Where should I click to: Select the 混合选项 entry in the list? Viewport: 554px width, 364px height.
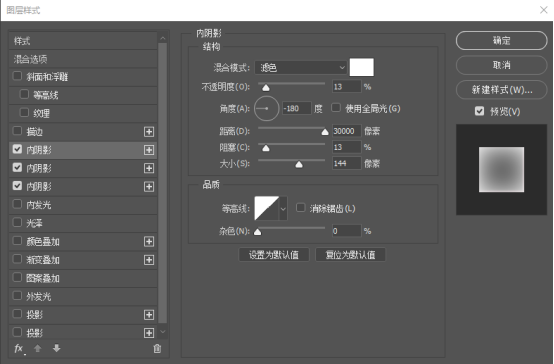click(83, 59)
